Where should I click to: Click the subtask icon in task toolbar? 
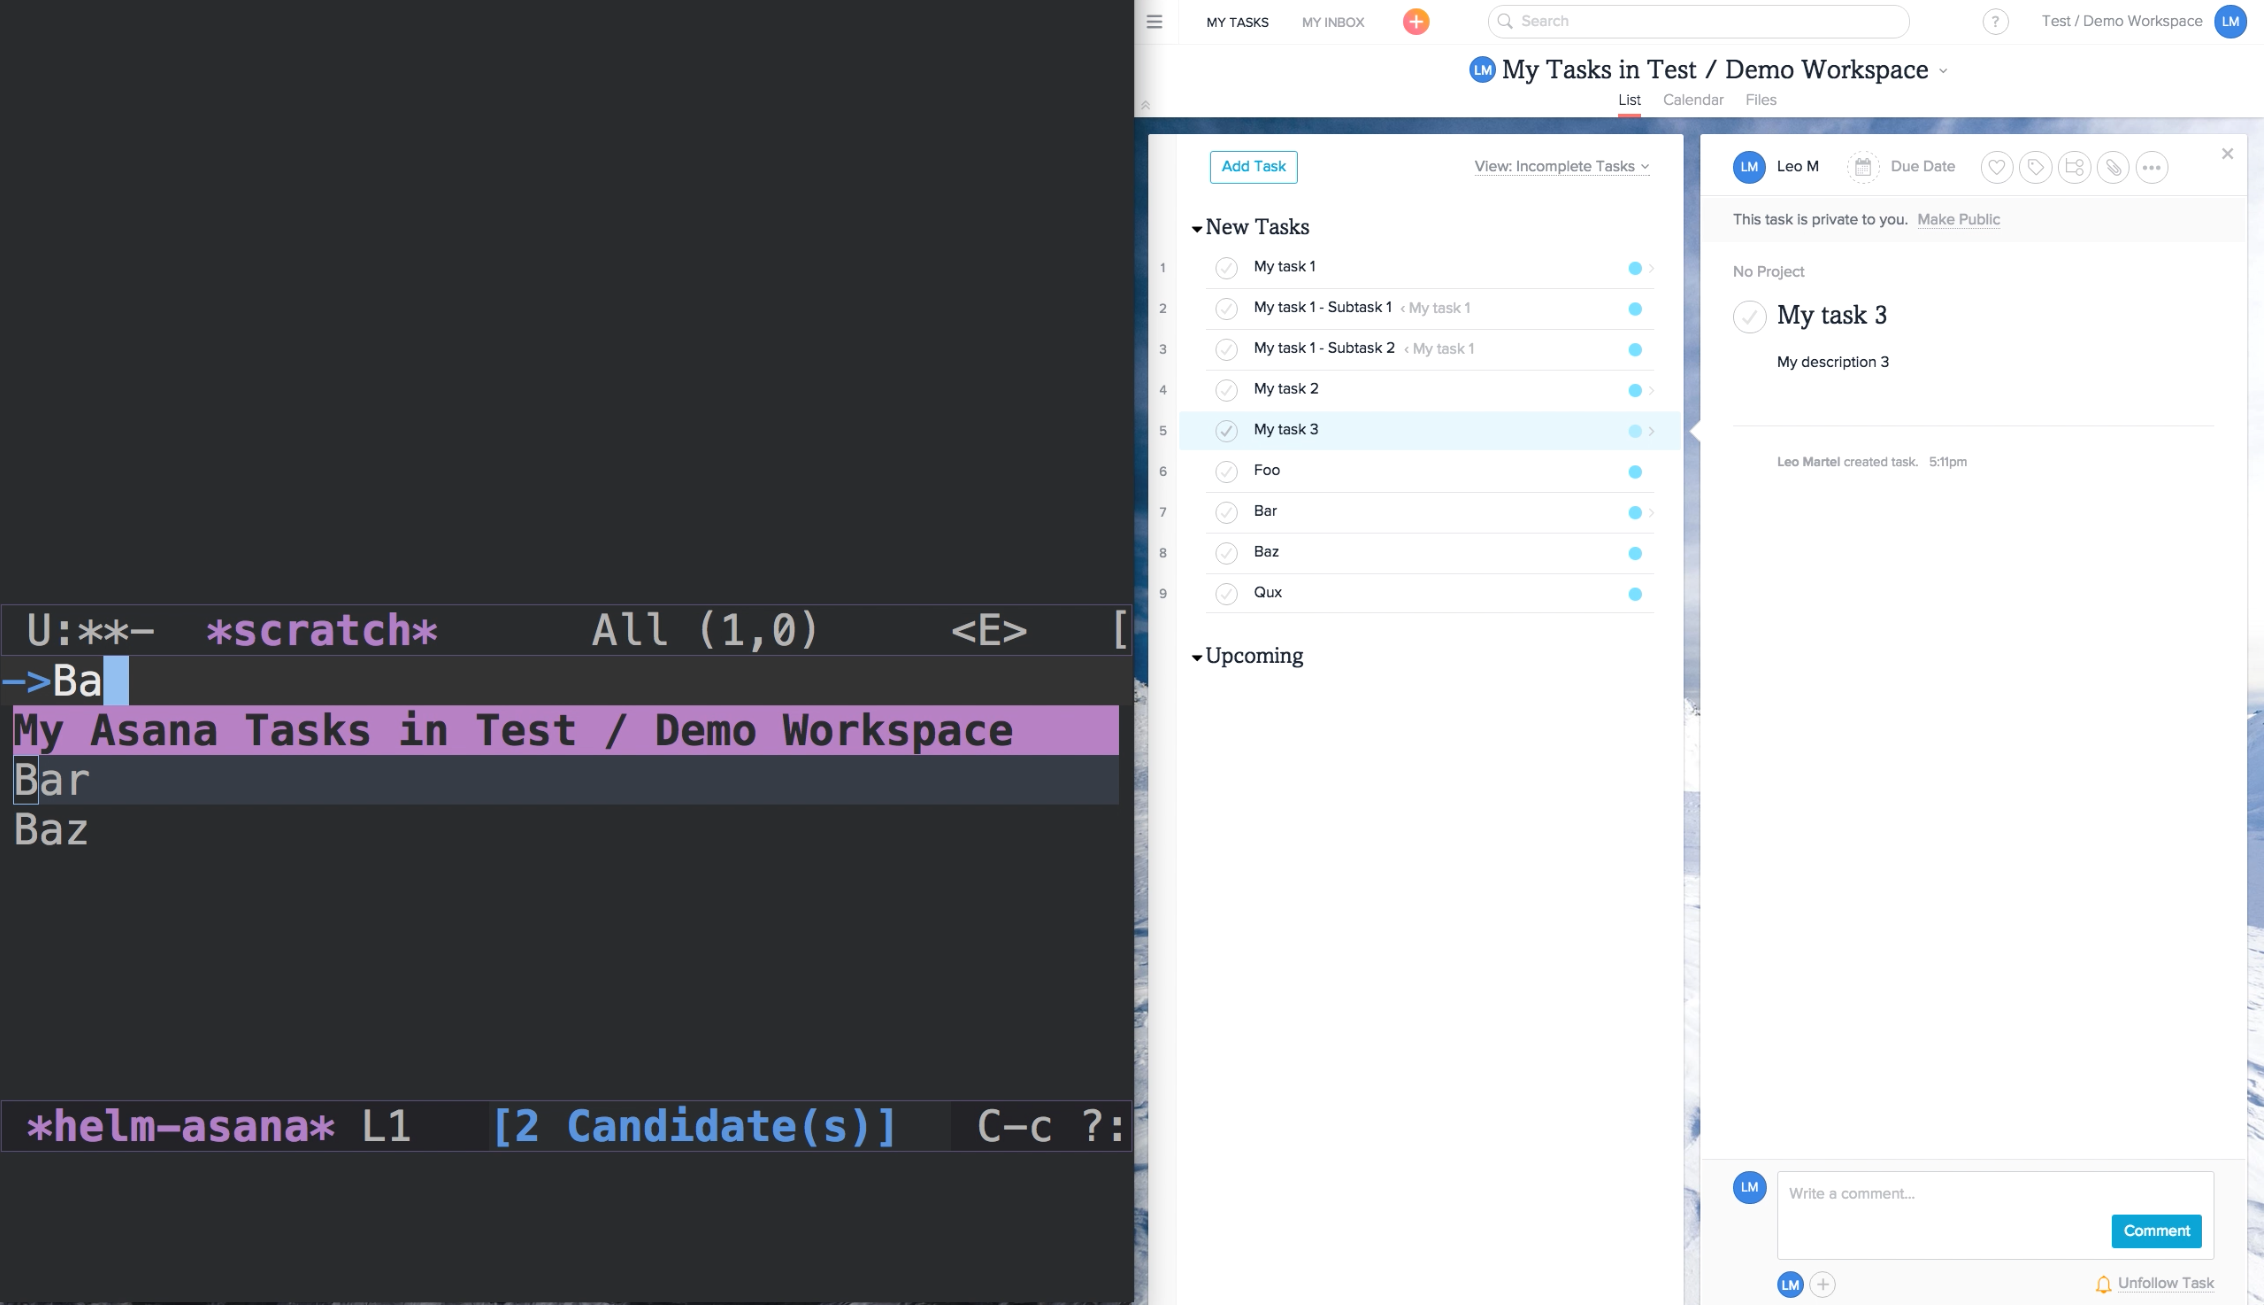(2074, 168)
